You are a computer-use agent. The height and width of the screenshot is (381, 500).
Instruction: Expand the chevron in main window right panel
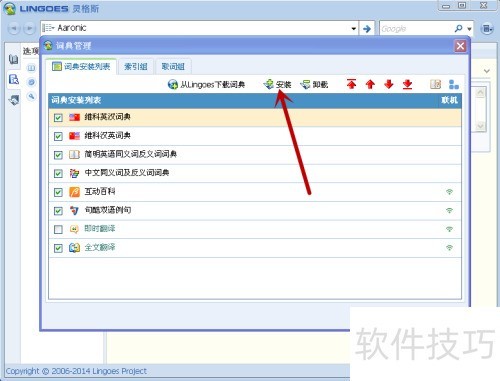(487, 71)
